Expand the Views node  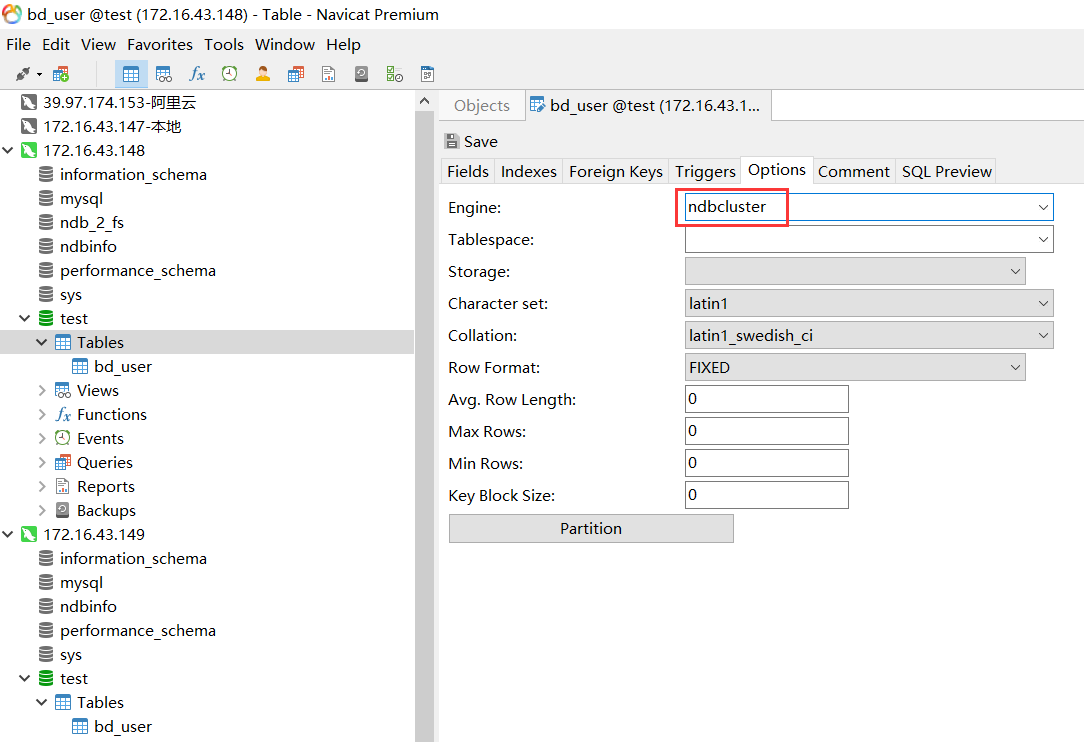[x=41, y=391]
